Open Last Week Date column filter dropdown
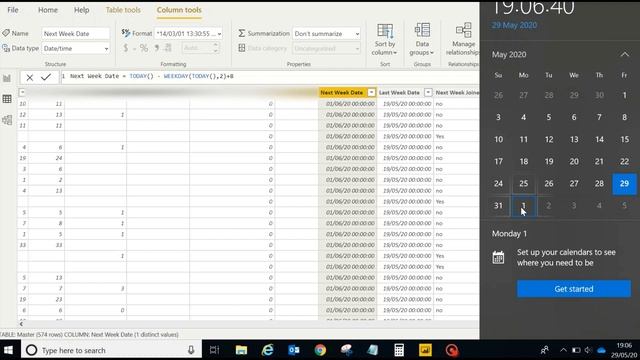 click(x=428, y=93)
